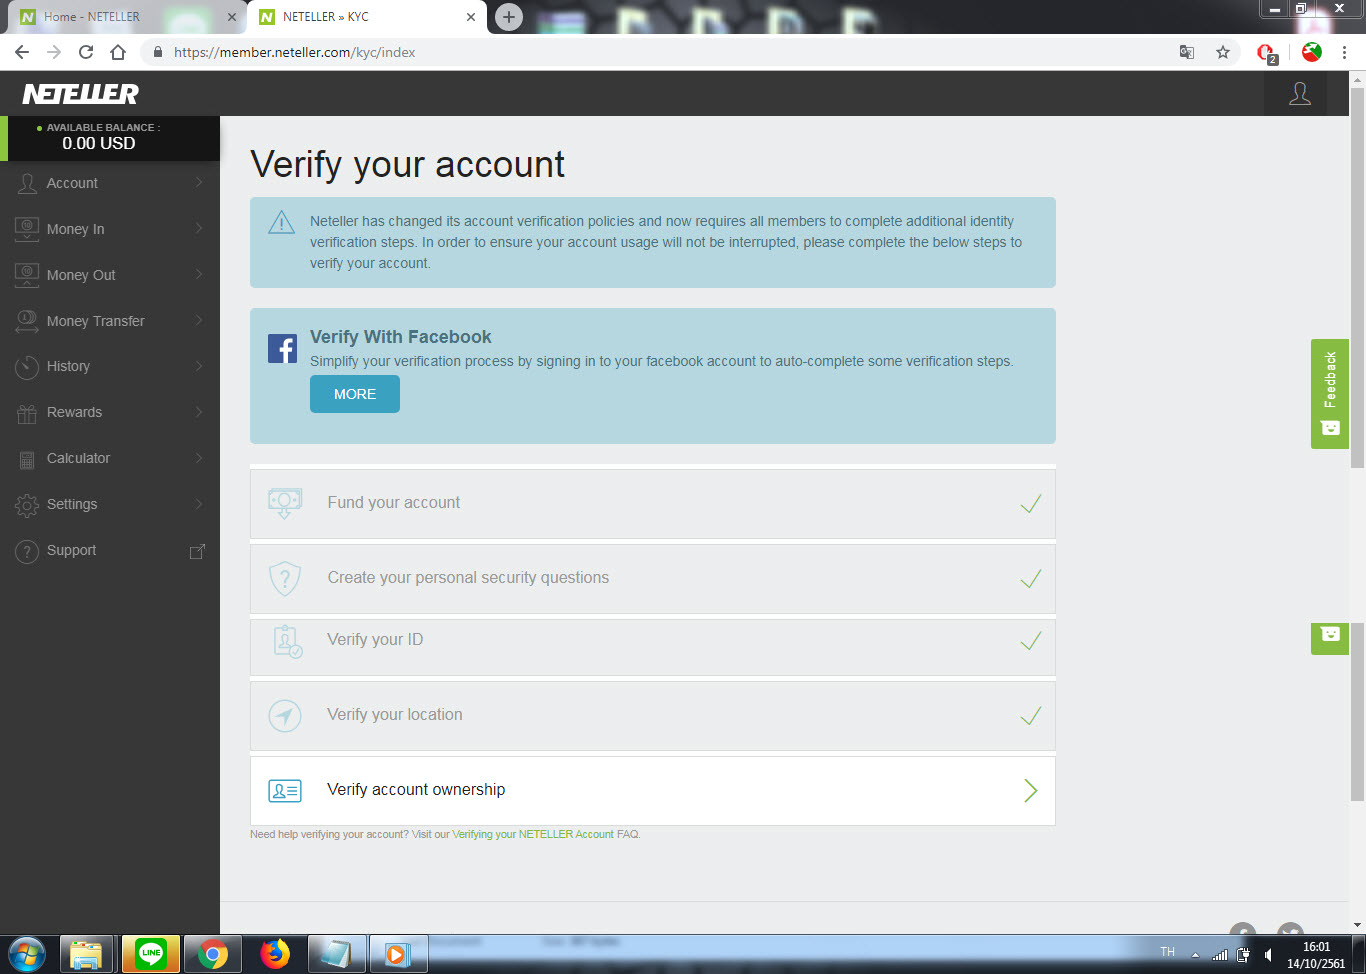Expand the Money Out chevron
Image resolution: width=1366 pixels, height=974 pixels.
(x=199, y=274)
